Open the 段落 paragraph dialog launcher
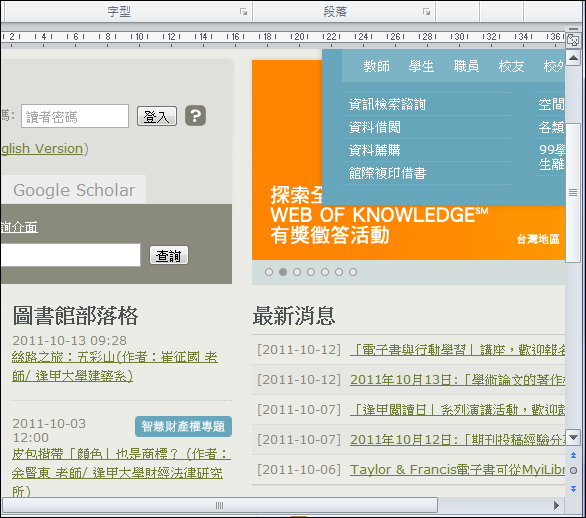This screenshot has width=586, height=518. [x=426, y=12]
